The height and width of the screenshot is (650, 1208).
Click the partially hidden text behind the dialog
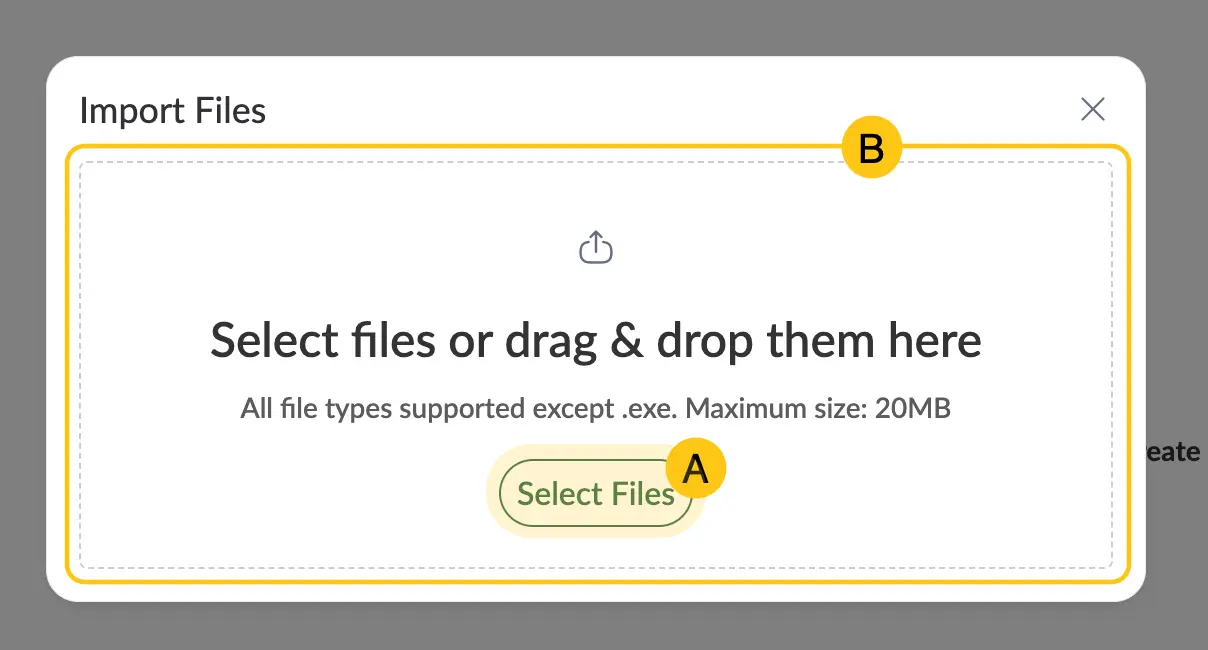1174,452
